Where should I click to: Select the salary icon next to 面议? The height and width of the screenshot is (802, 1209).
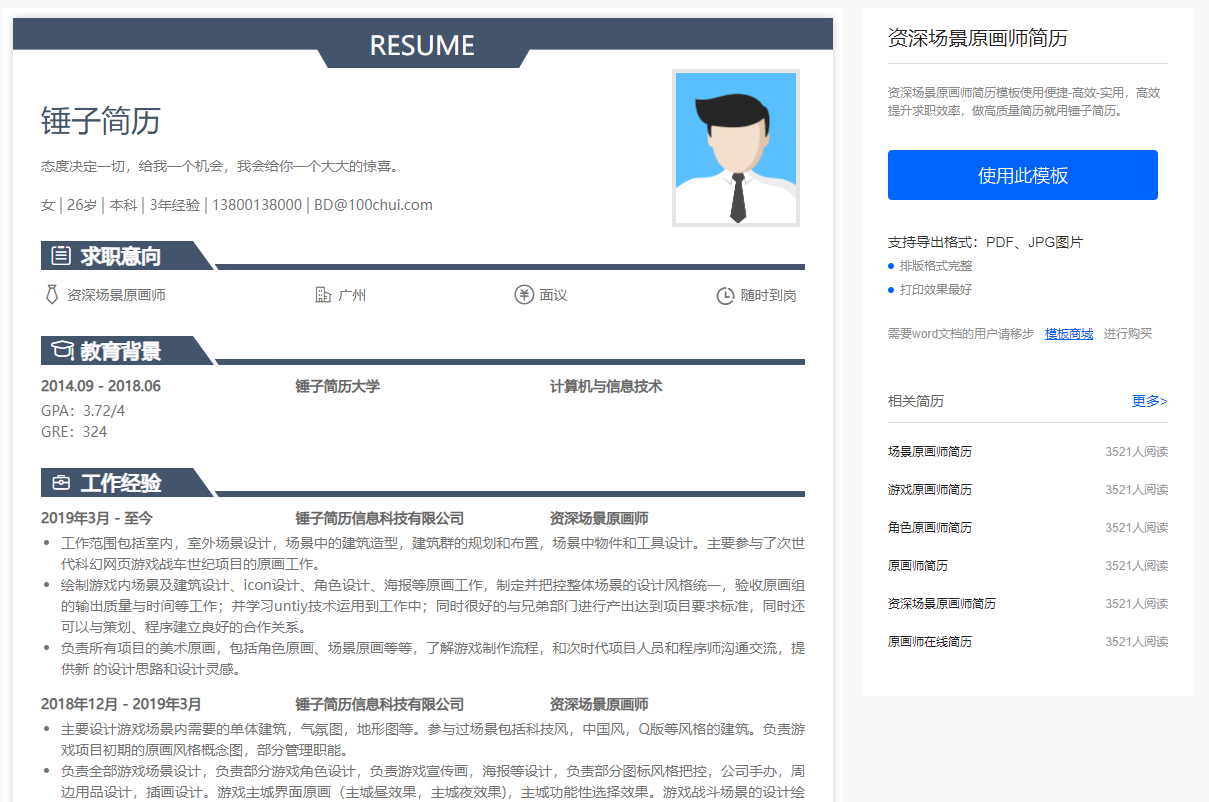pos(525,295)
